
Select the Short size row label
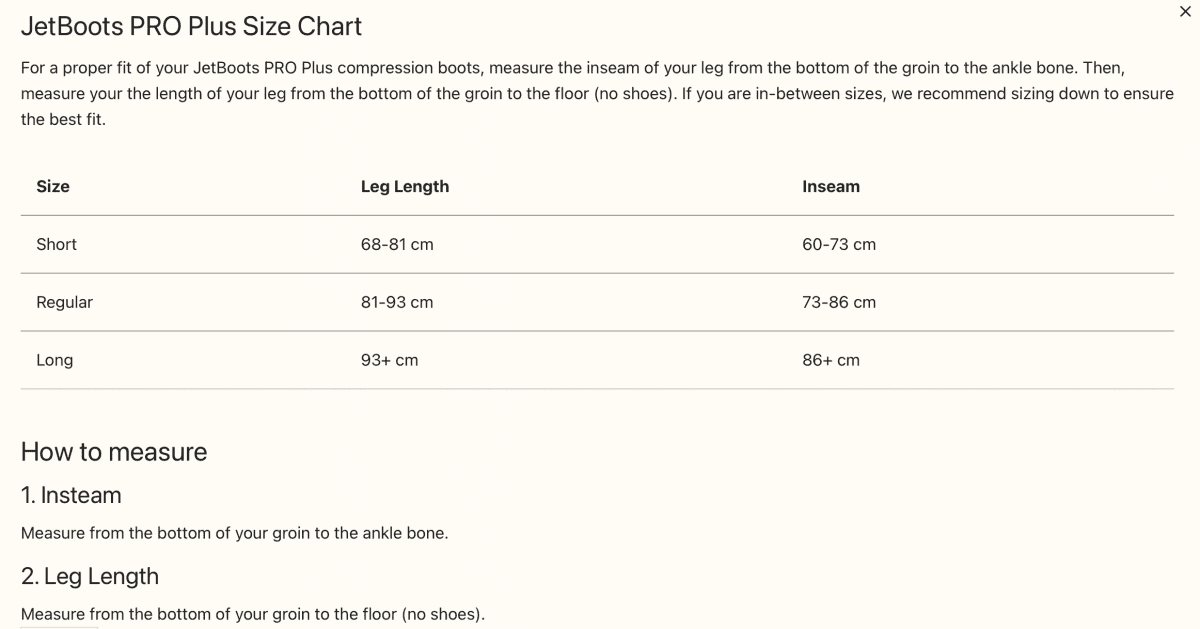pos(56,244)
